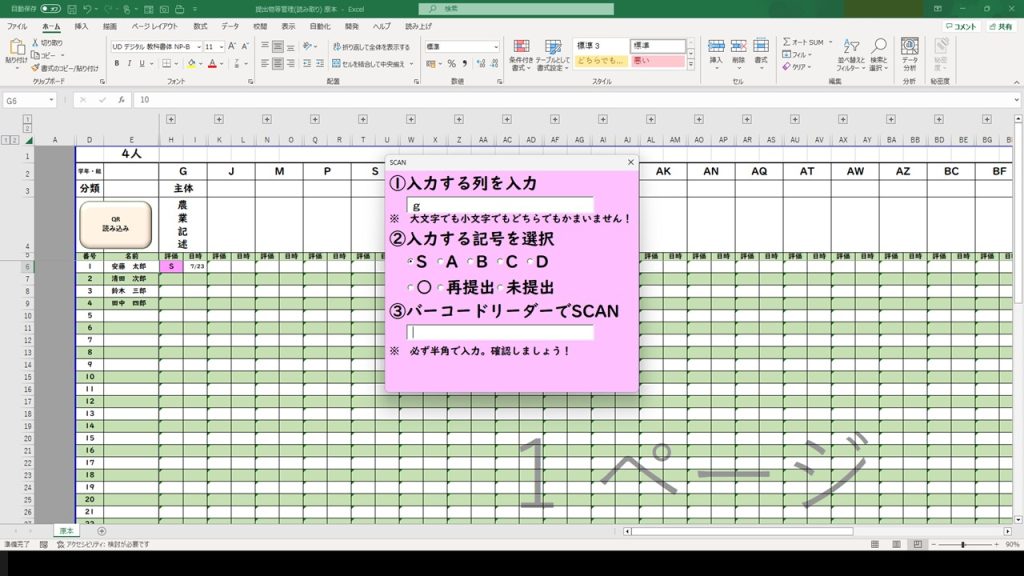Switch to the 挿入 ribbon tab
1024x576 pixels.
coord(81,26)
